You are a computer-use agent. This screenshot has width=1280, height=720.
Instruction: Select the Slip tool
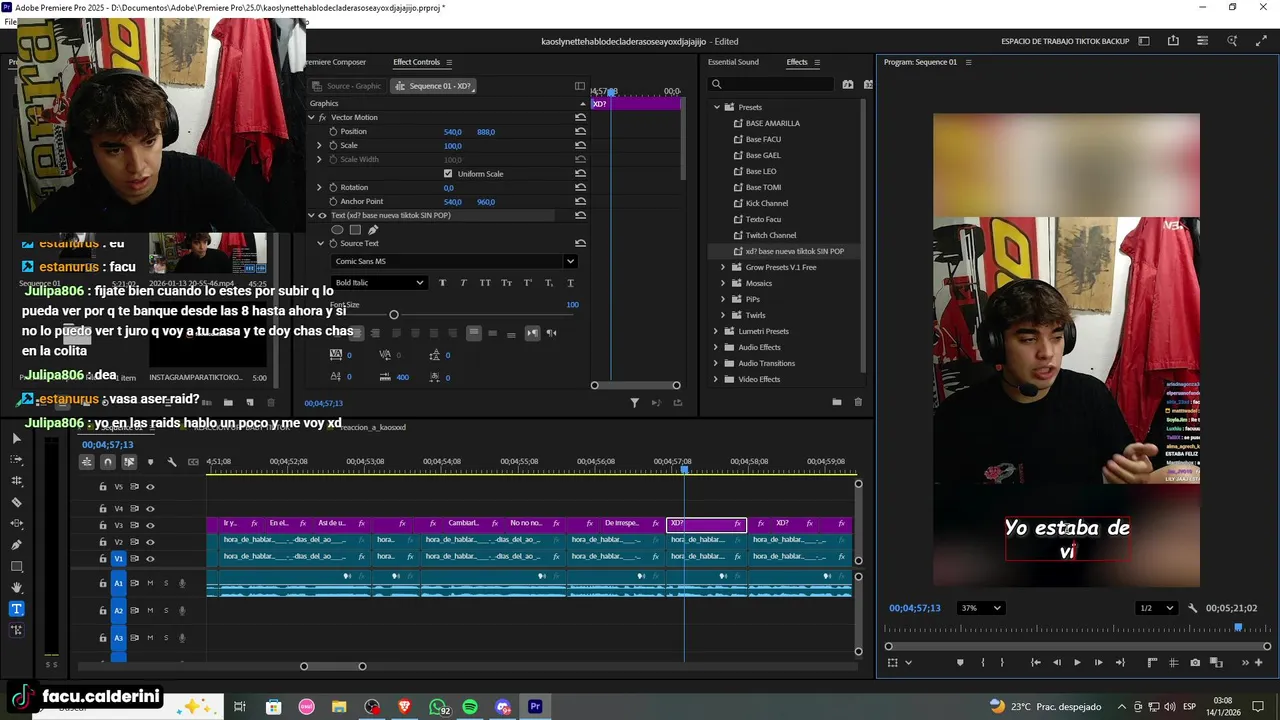16,524
